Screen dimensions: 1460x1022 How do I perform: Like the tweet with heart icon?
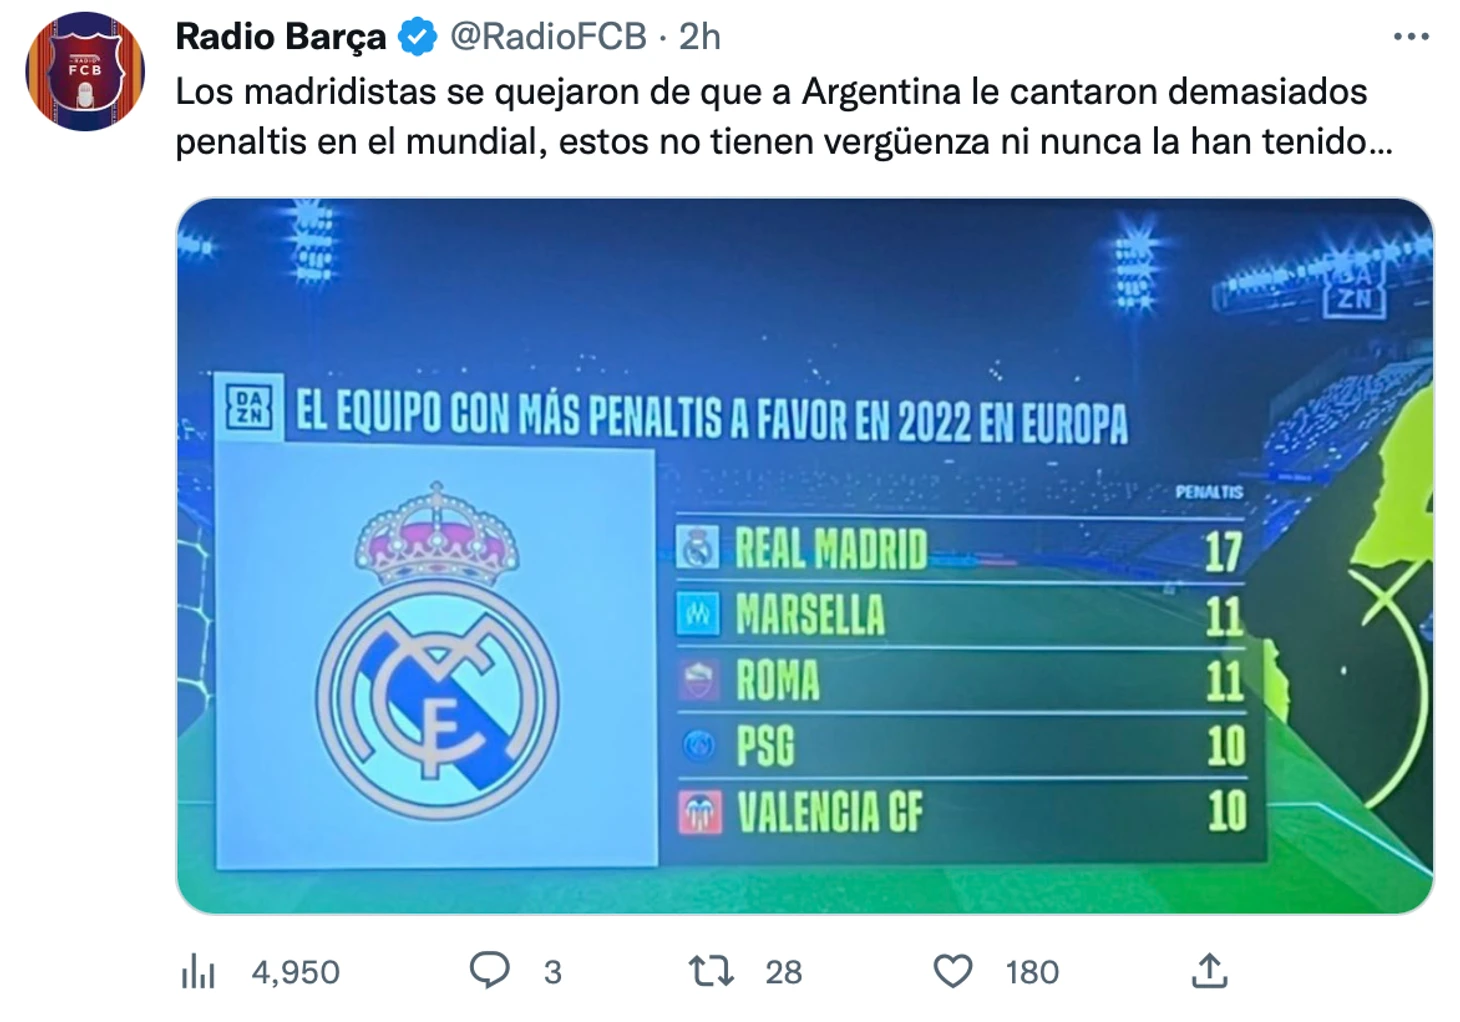point(952,971)
